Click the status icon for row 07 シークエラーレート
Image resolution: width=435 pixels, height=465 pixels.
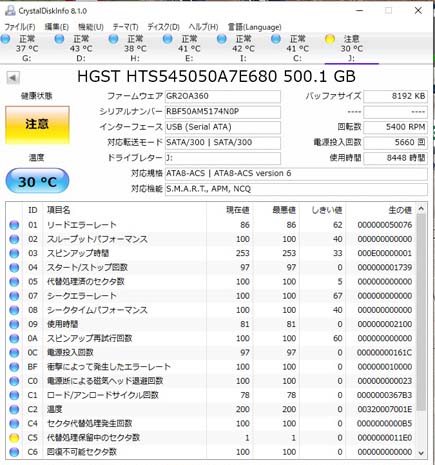coord(14,296)
